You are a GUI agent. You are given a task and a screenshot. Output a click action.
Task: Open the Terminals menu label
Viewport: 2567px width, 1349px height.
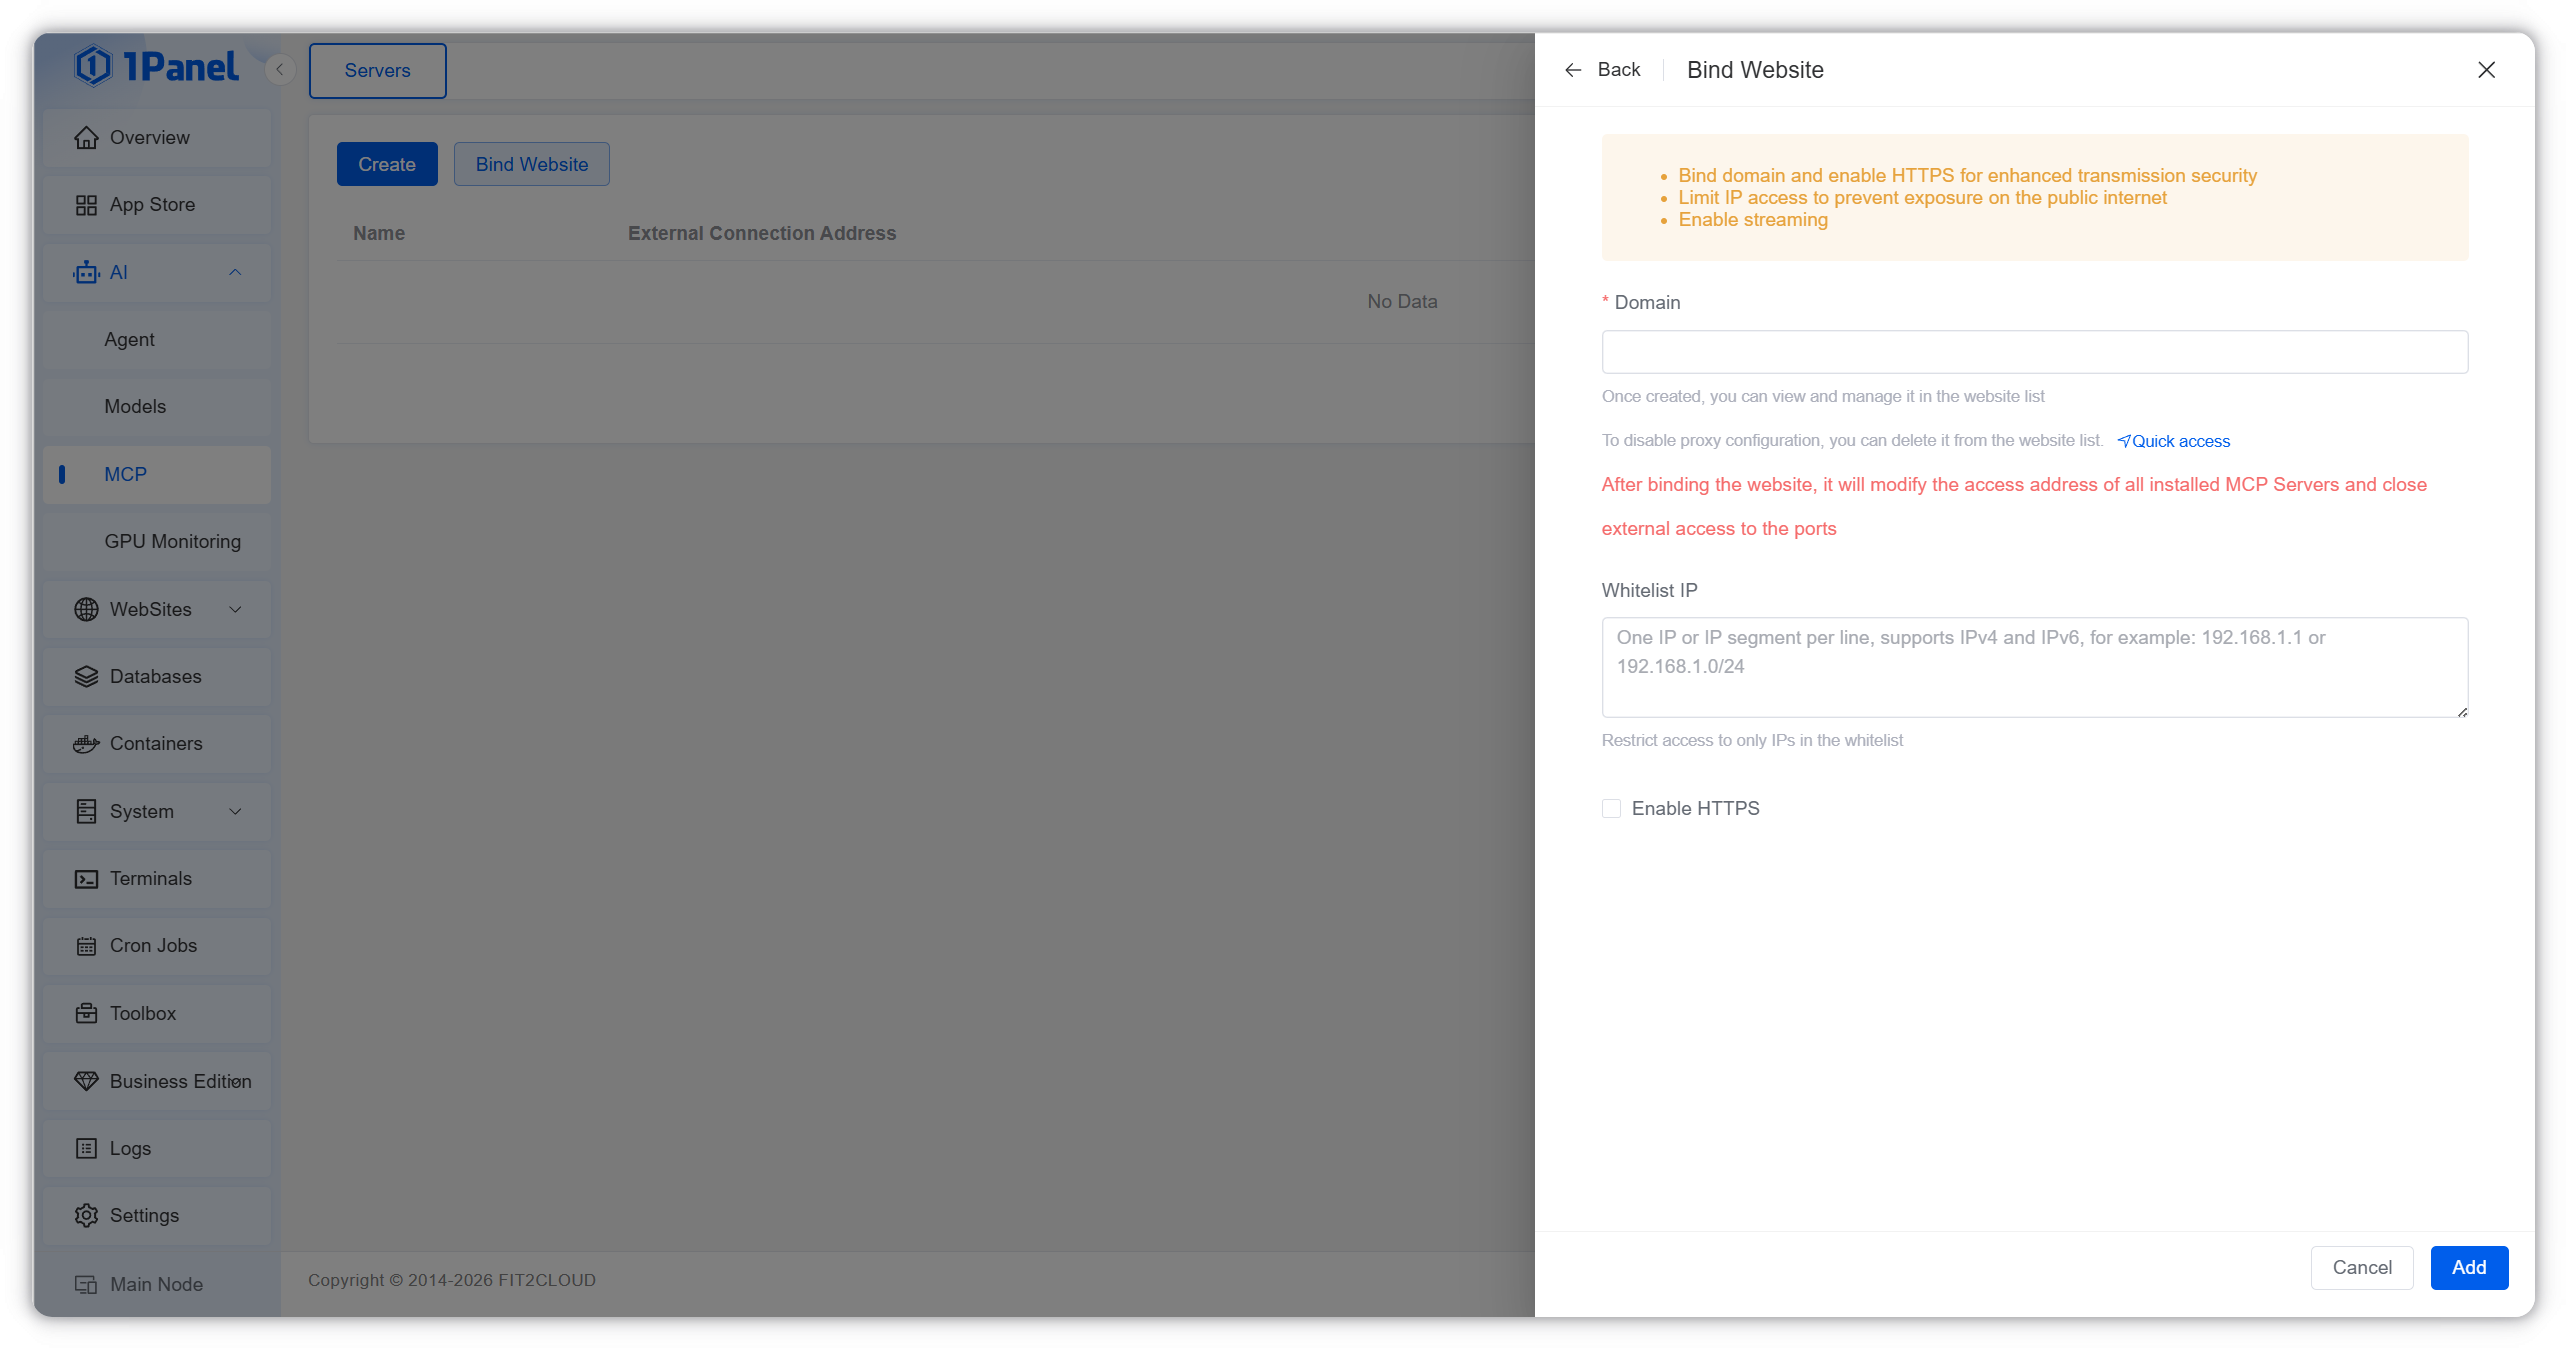coord(151,879)
